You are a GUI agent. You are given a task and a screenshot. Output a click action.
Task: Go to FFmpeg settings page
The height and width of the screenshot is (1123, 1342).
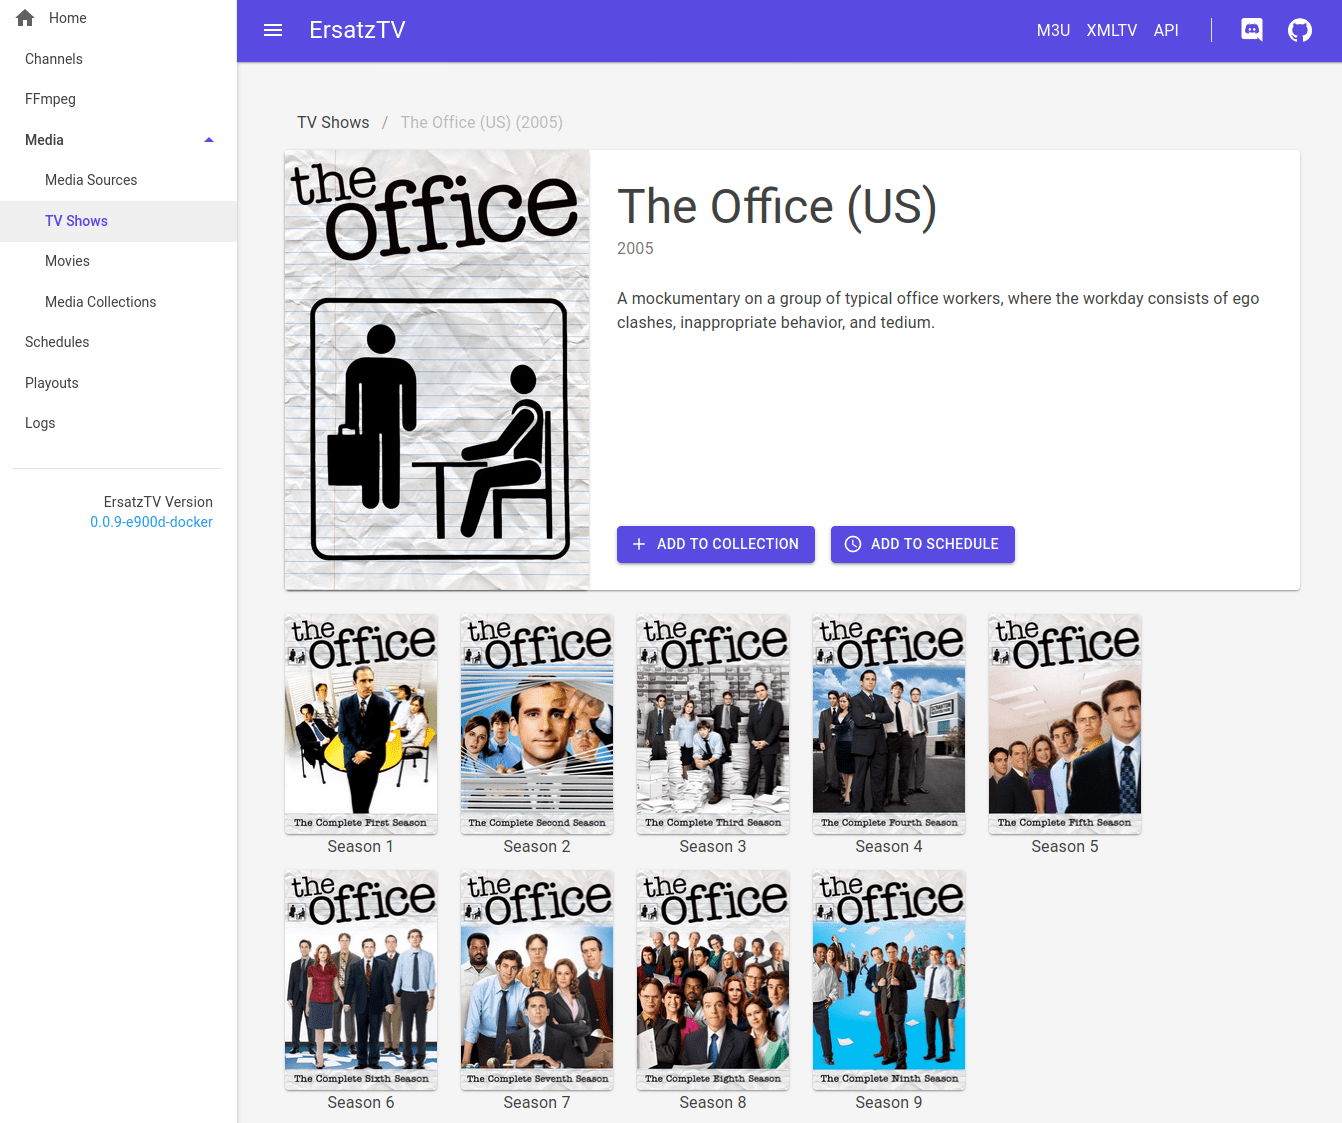tap(118, 99)
